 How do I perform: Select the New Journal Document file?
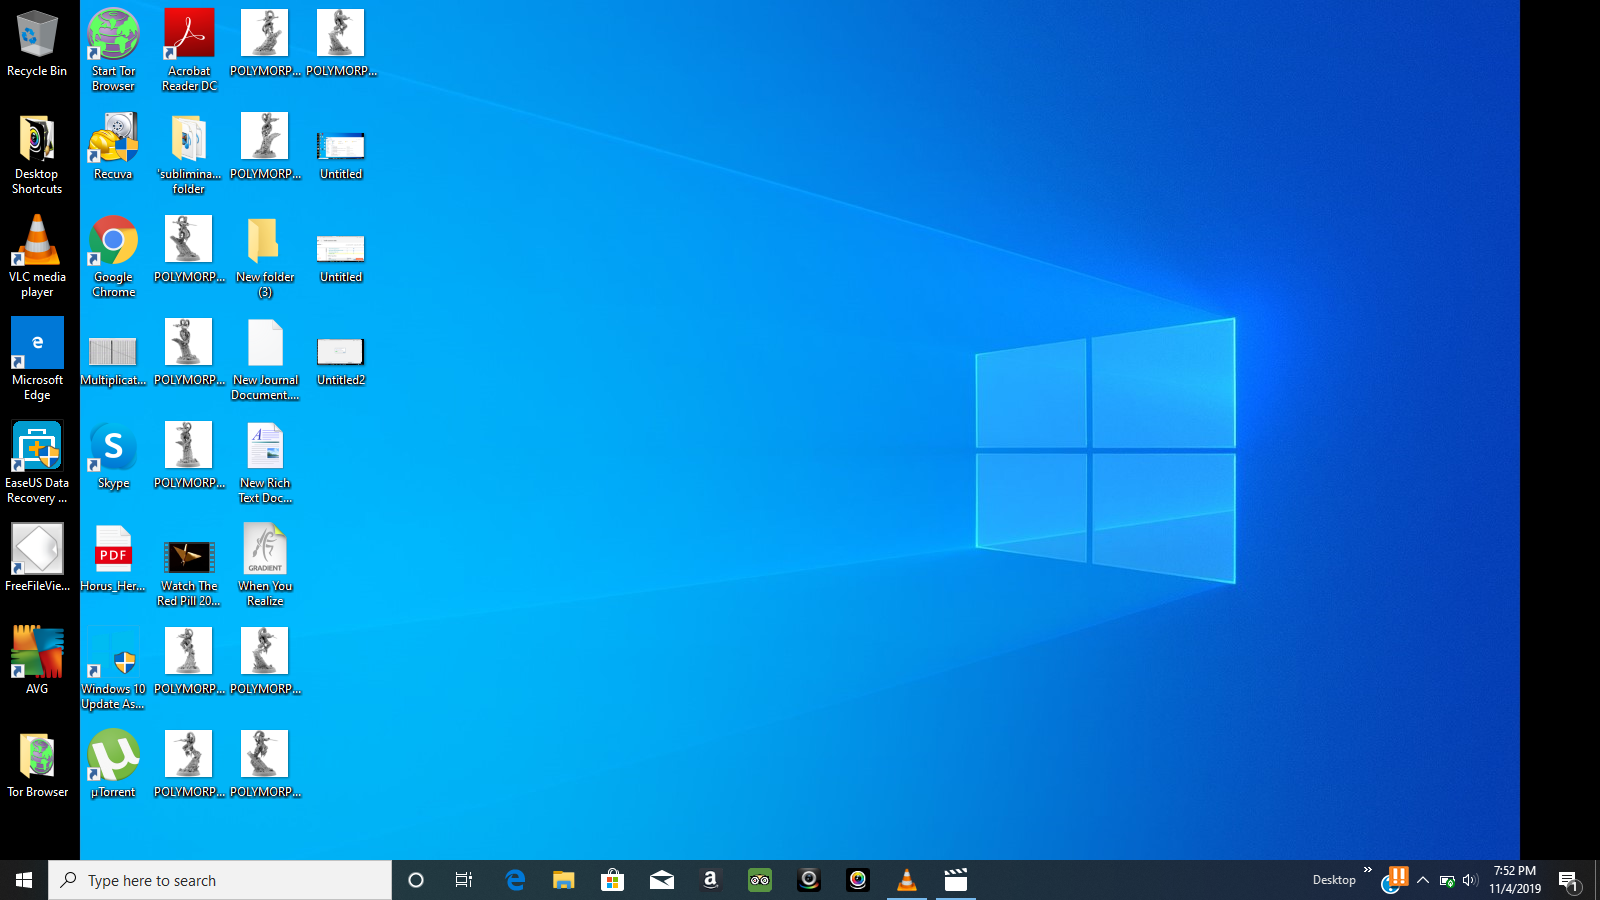coord(265,360)
